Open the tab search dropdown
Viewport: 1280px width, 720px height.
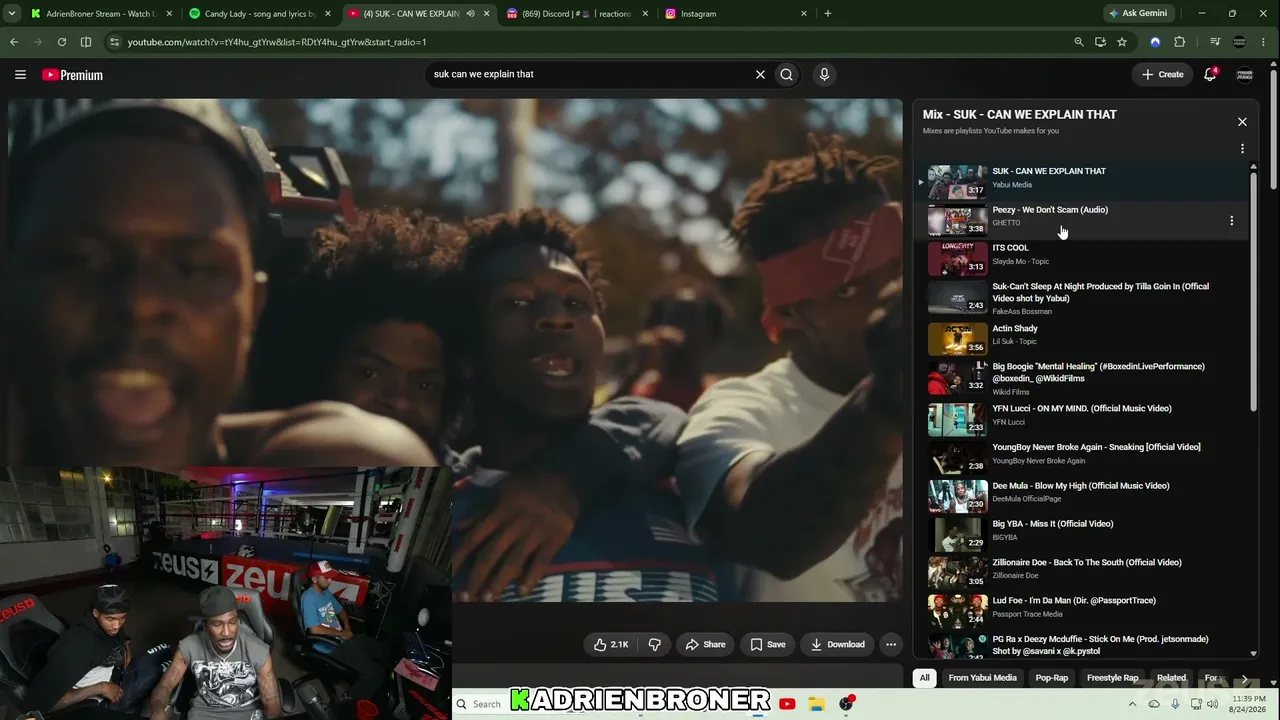(x=12, y=14)
